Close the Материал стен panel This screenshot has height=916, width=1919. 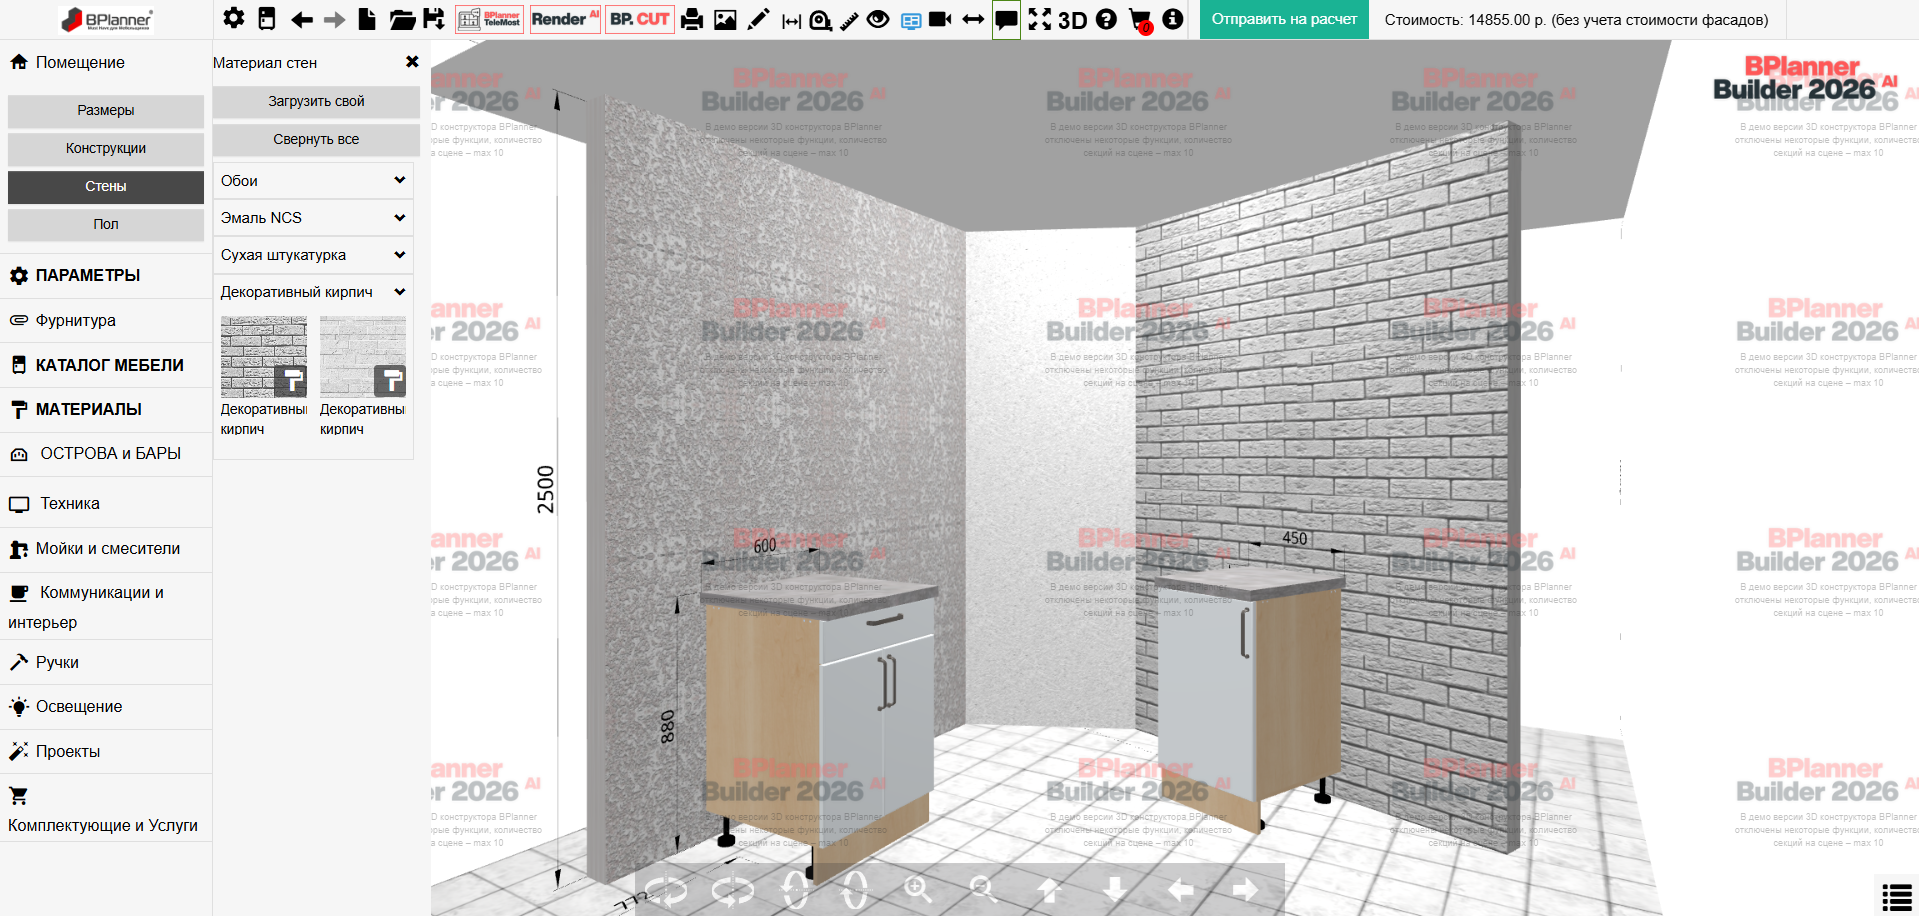(x=412, y=62)
